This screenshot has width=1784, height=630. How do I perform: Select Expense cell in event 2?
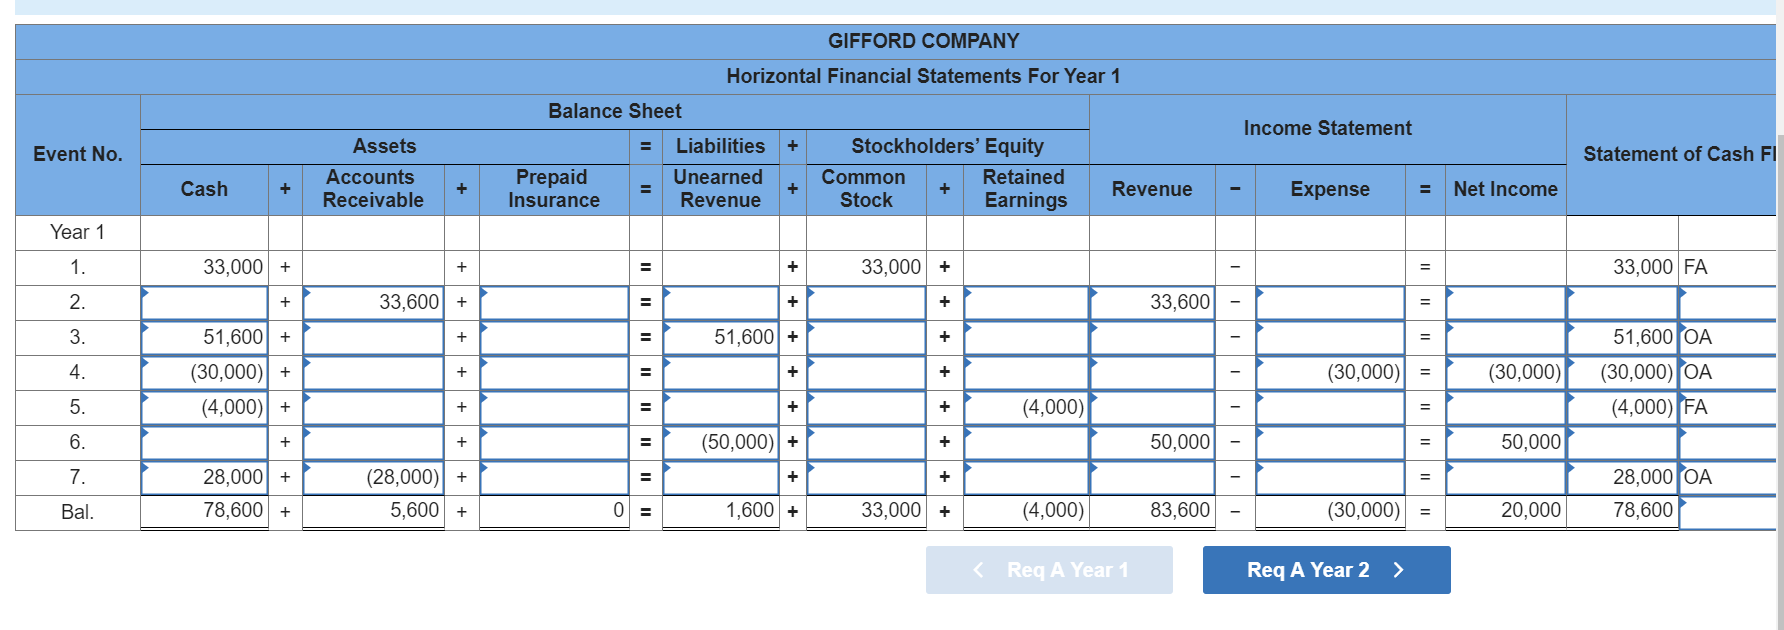[1330, 302]
